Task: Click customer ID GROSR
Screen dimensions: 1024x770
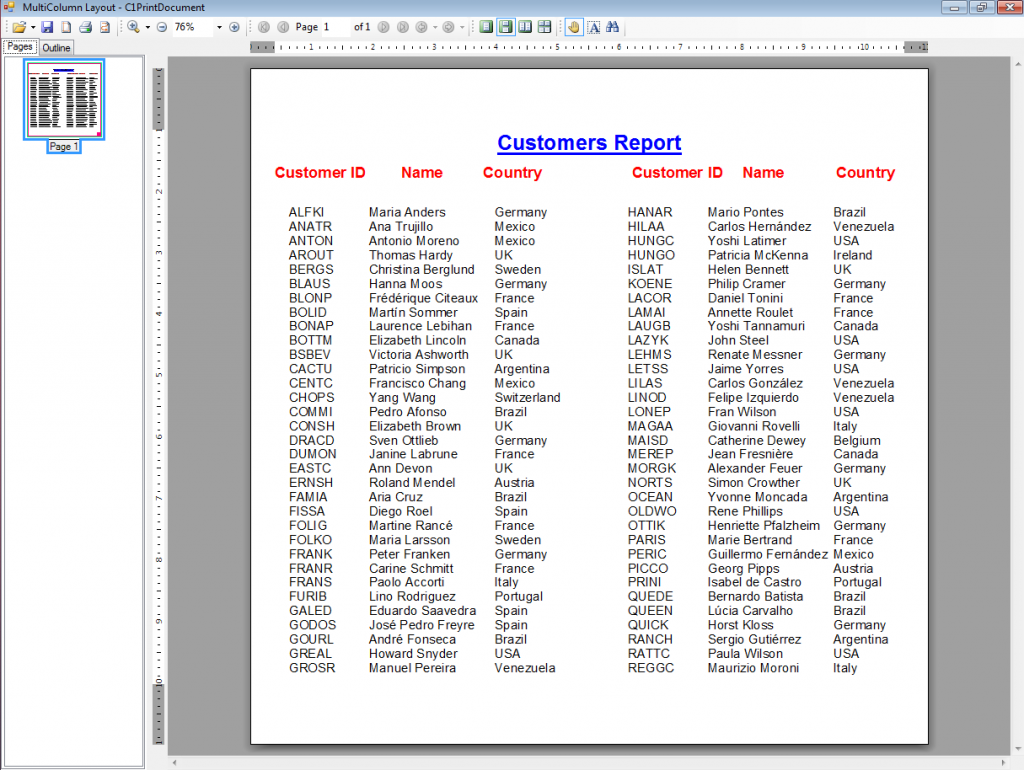Action: (x=312, y=668)
